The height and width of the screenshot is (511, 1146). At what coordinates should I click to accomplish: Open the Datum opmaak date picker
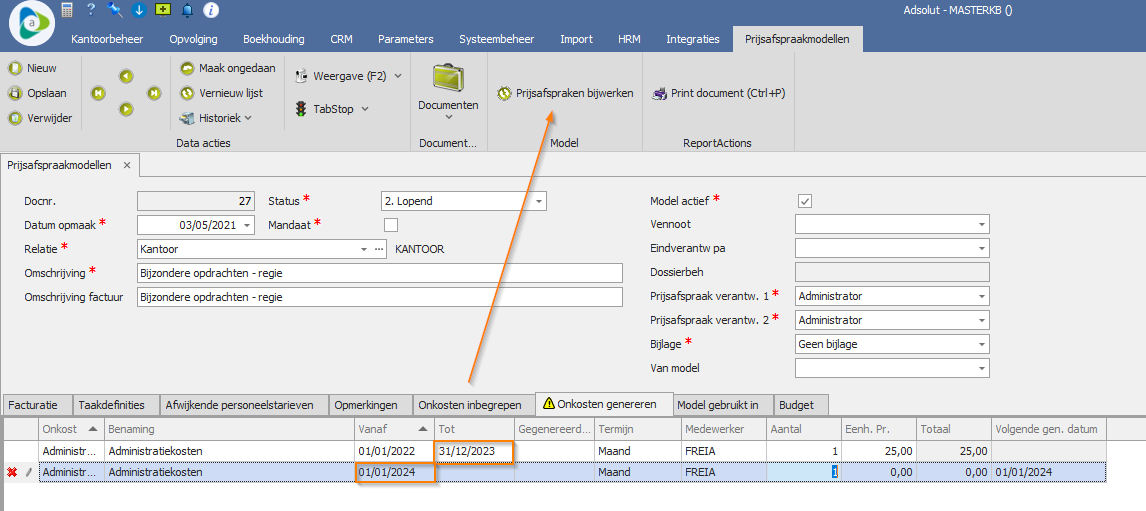(x=247, y=225)
